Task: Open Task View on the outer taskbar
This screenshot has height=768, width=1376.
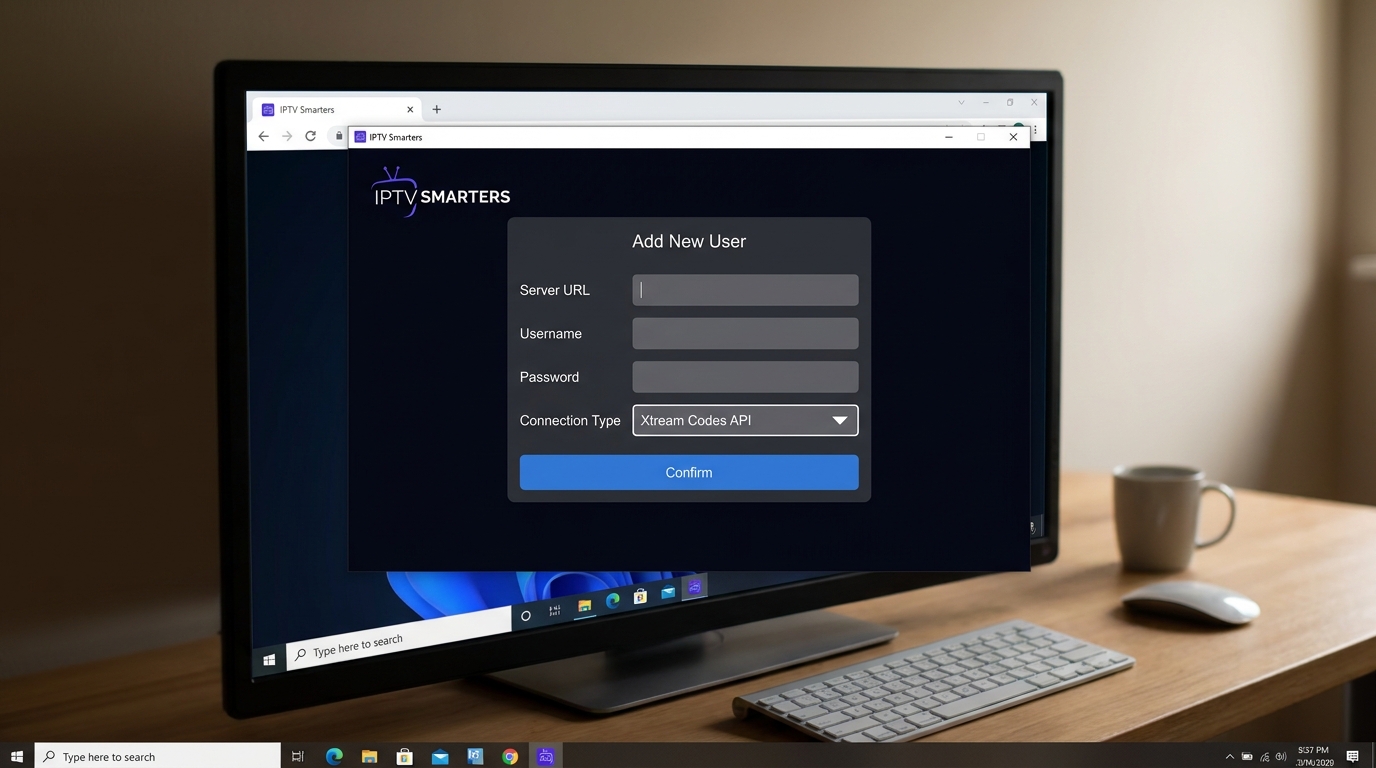Action: coord(297,756)
